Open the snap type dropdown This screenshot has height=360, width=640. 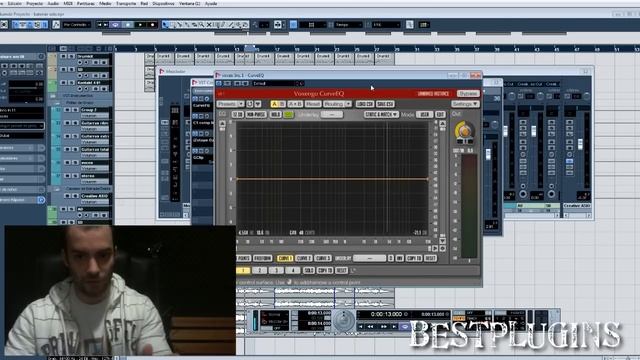click(313, 25)
